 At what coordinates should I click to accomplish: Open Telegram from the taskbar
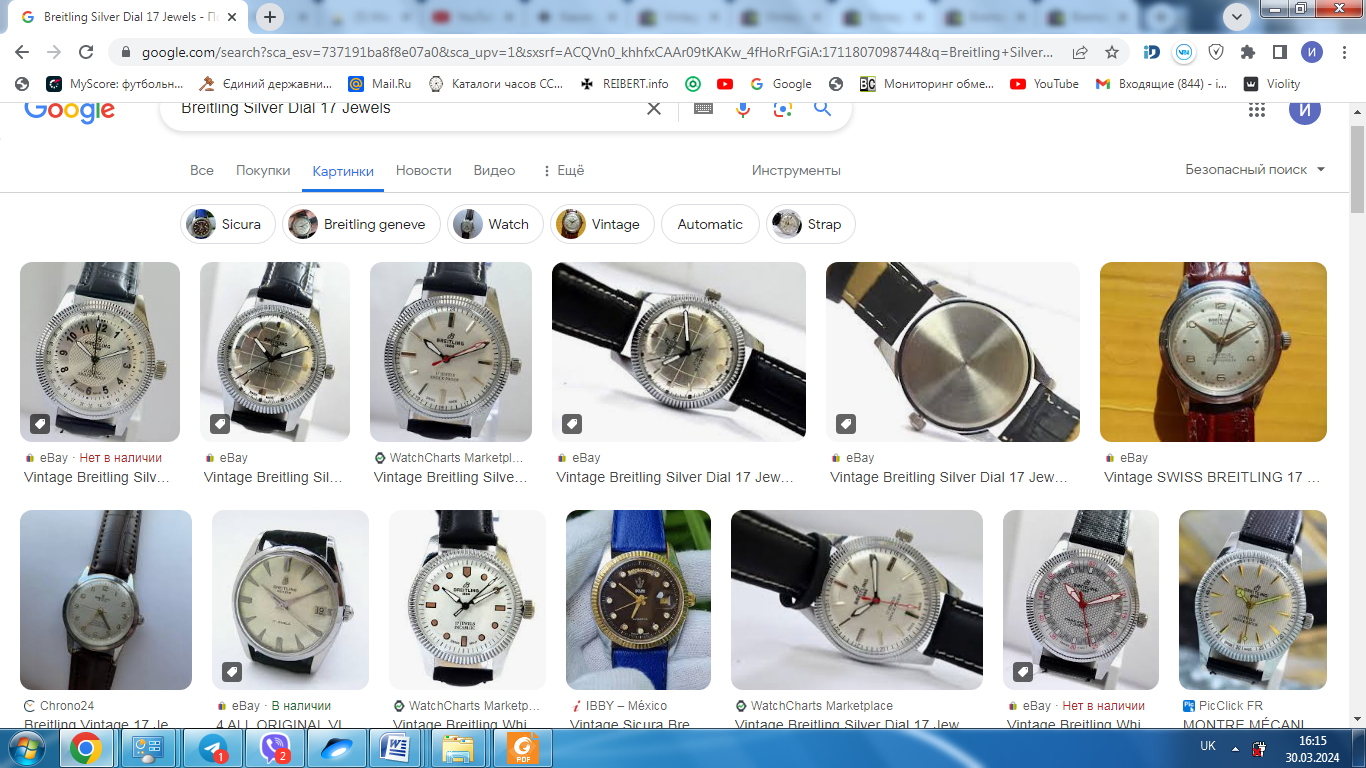click(x=212, y=748)
